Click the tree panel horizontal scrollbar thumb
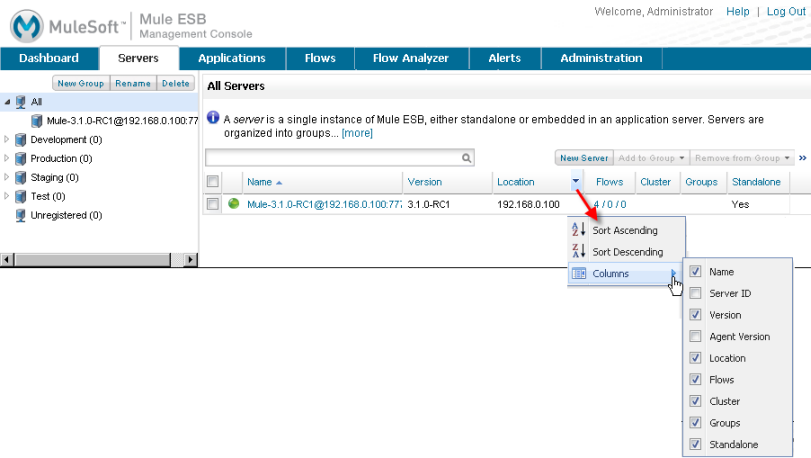 point(92,259)
